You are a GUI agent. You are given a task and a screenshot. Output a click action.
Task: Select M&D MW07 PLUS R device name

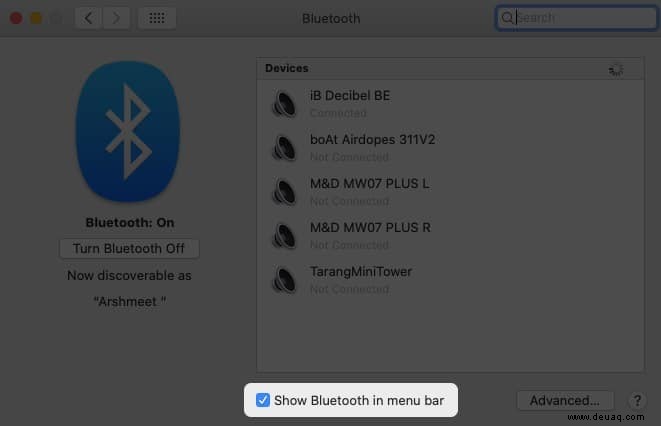(370, 228)
